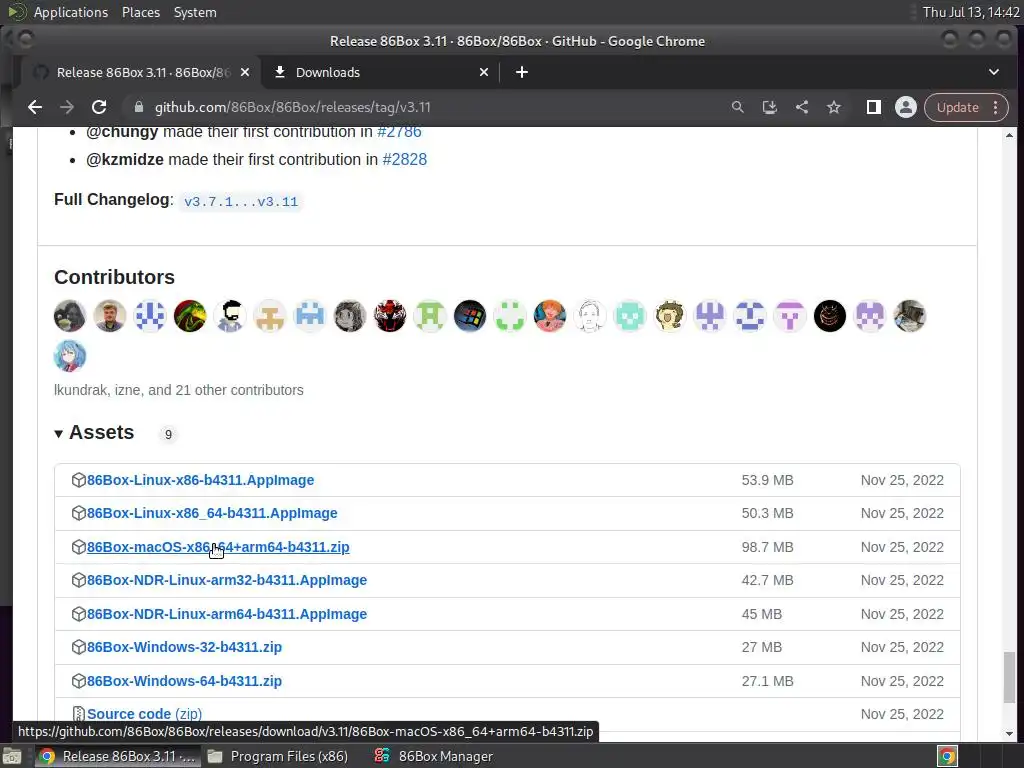Click the size 98.7 MB text

click(767, 547)
